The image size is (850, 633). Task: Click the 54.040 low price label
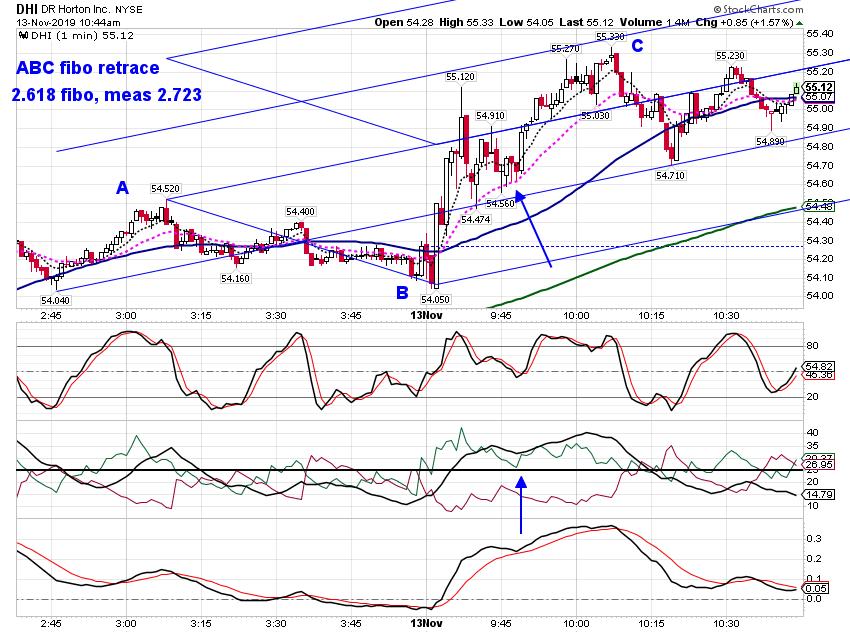tap(55, 300)
